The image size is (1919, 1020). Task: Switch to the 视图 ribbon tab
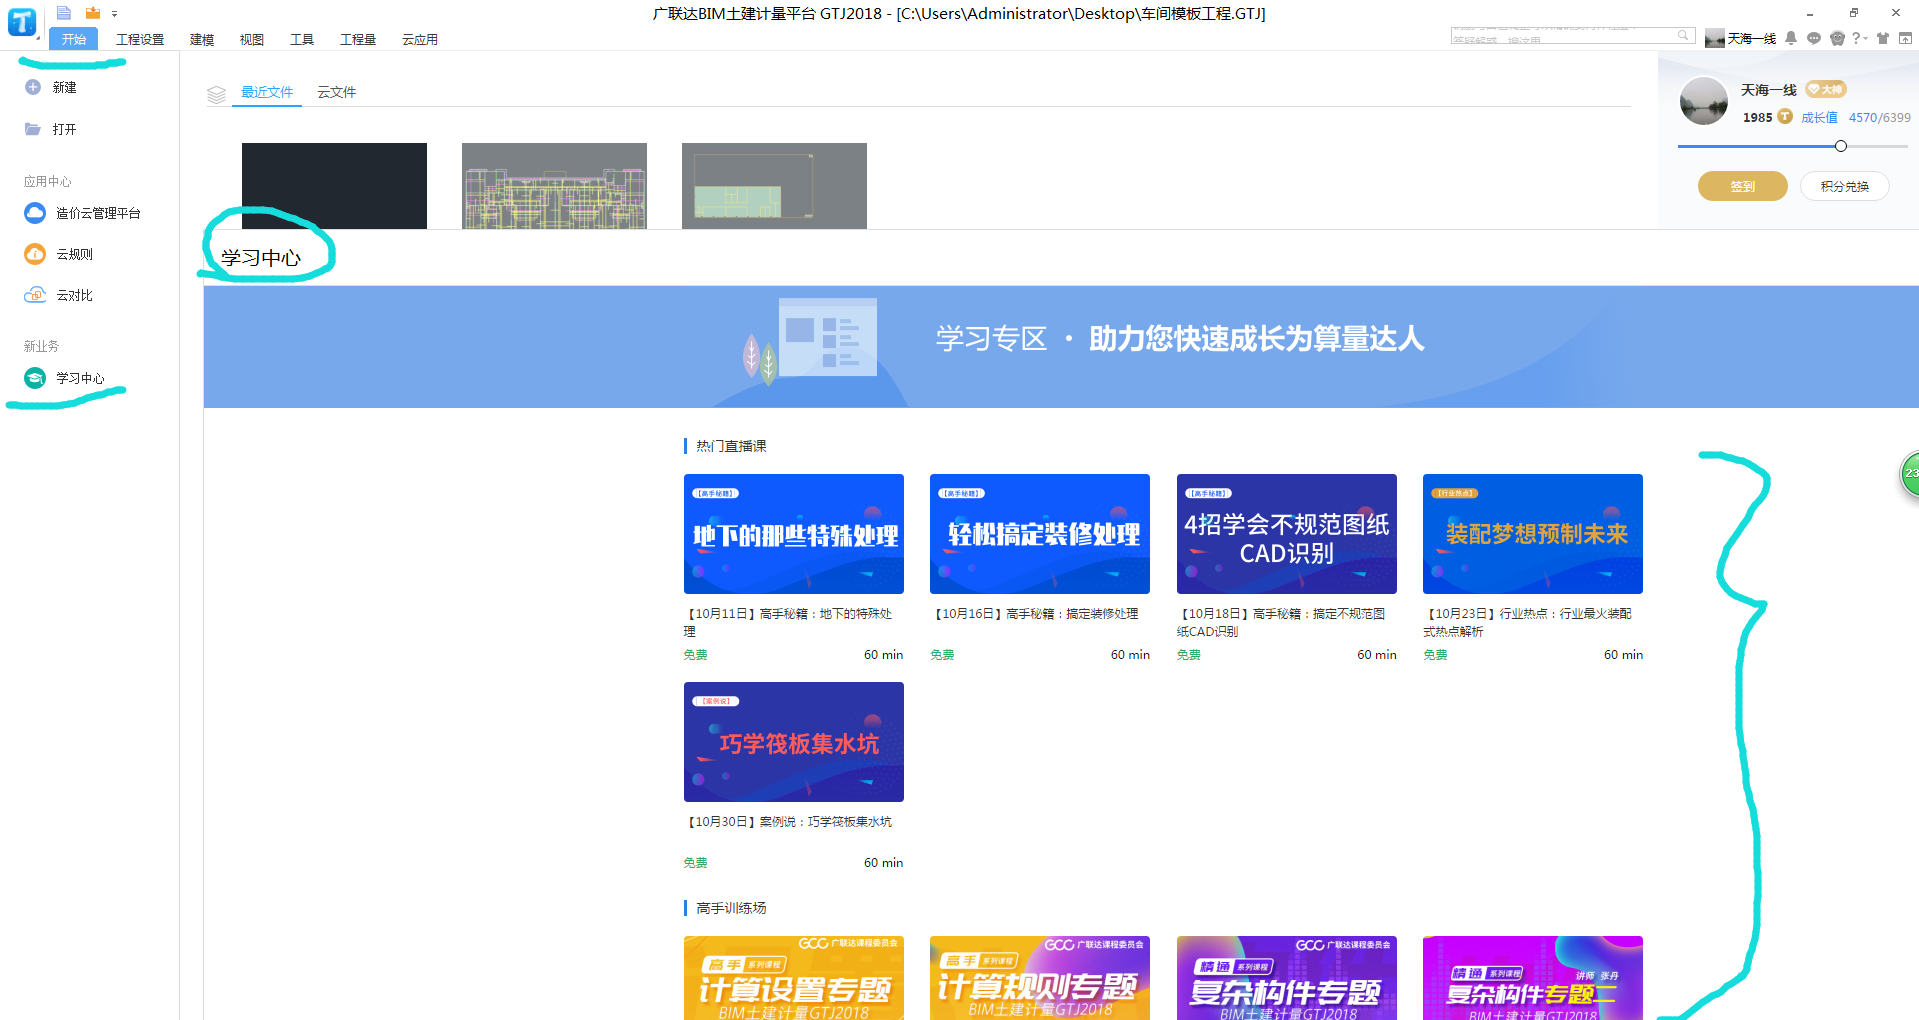pos(252,39)
